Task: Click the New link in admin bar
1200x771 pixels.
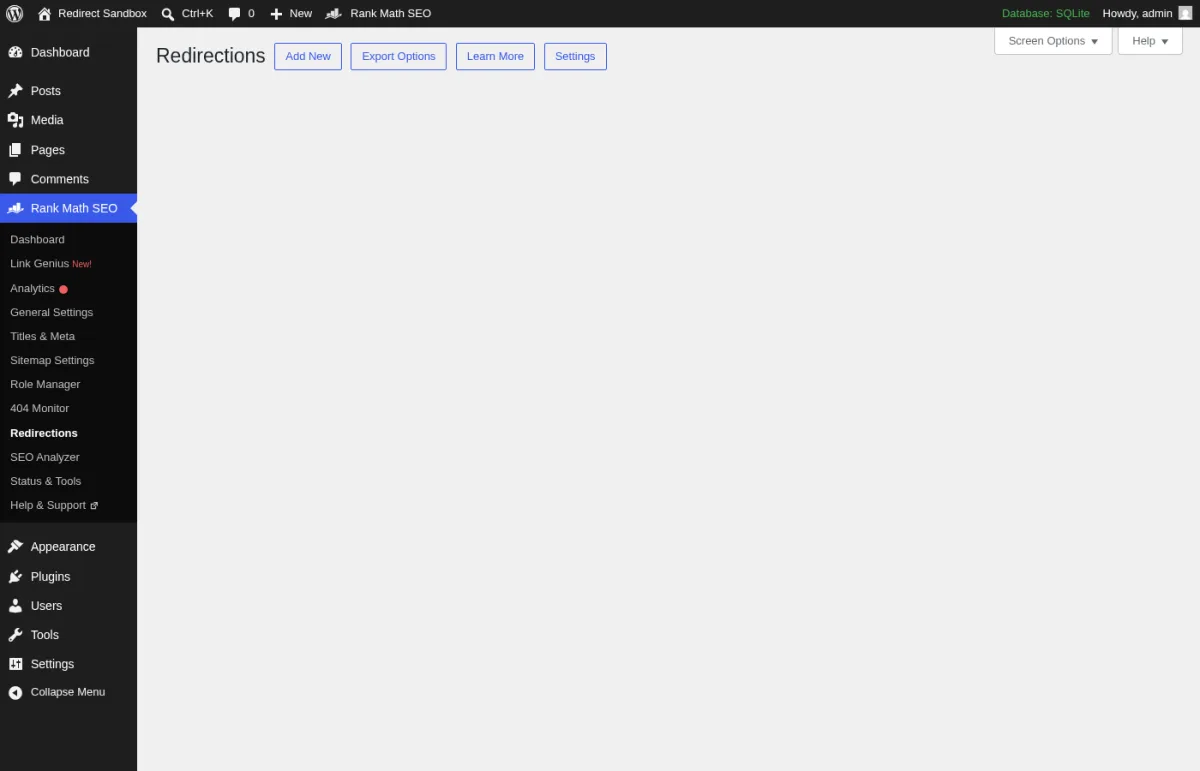Action: pos(301,14)
